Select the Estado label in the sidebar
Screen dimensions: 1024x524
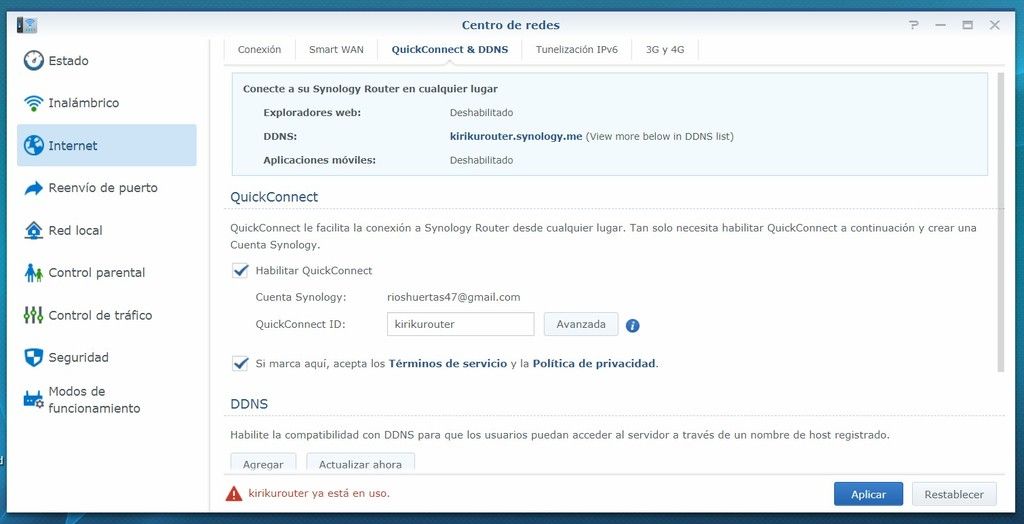[69, 61]
